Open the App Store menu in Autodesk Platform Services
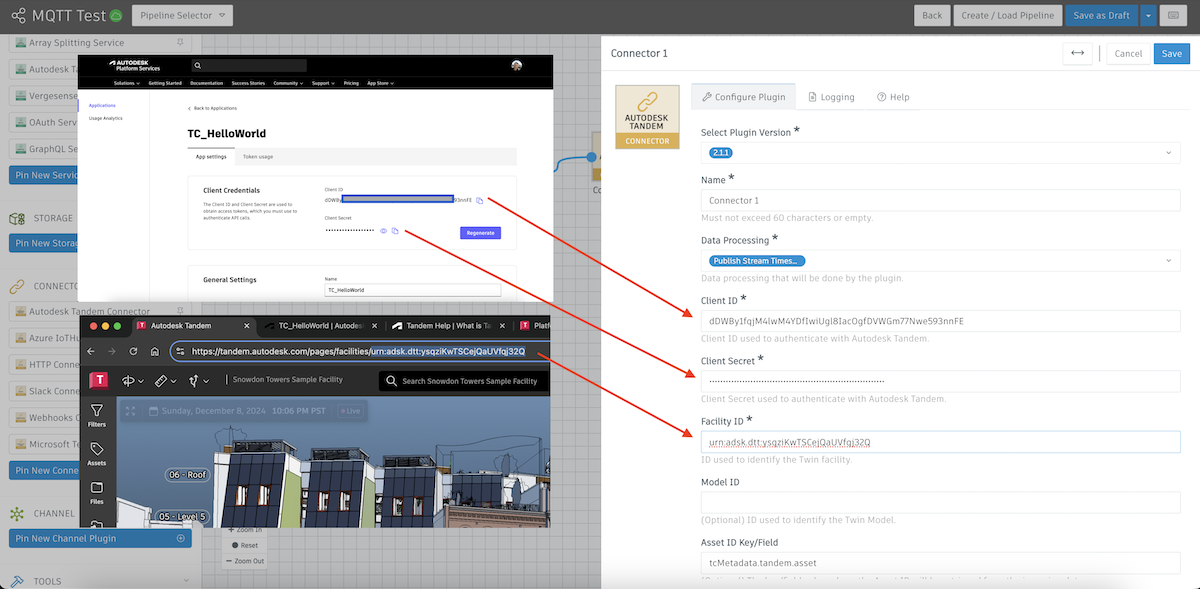 [380, 83]
